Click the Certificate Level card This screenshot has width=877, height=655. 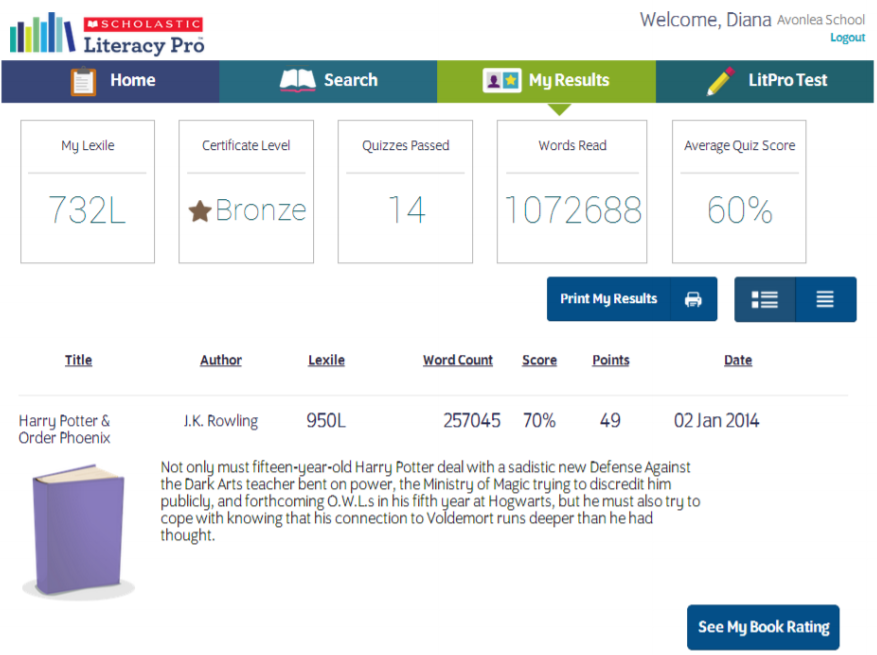click(x=246, y=191)
